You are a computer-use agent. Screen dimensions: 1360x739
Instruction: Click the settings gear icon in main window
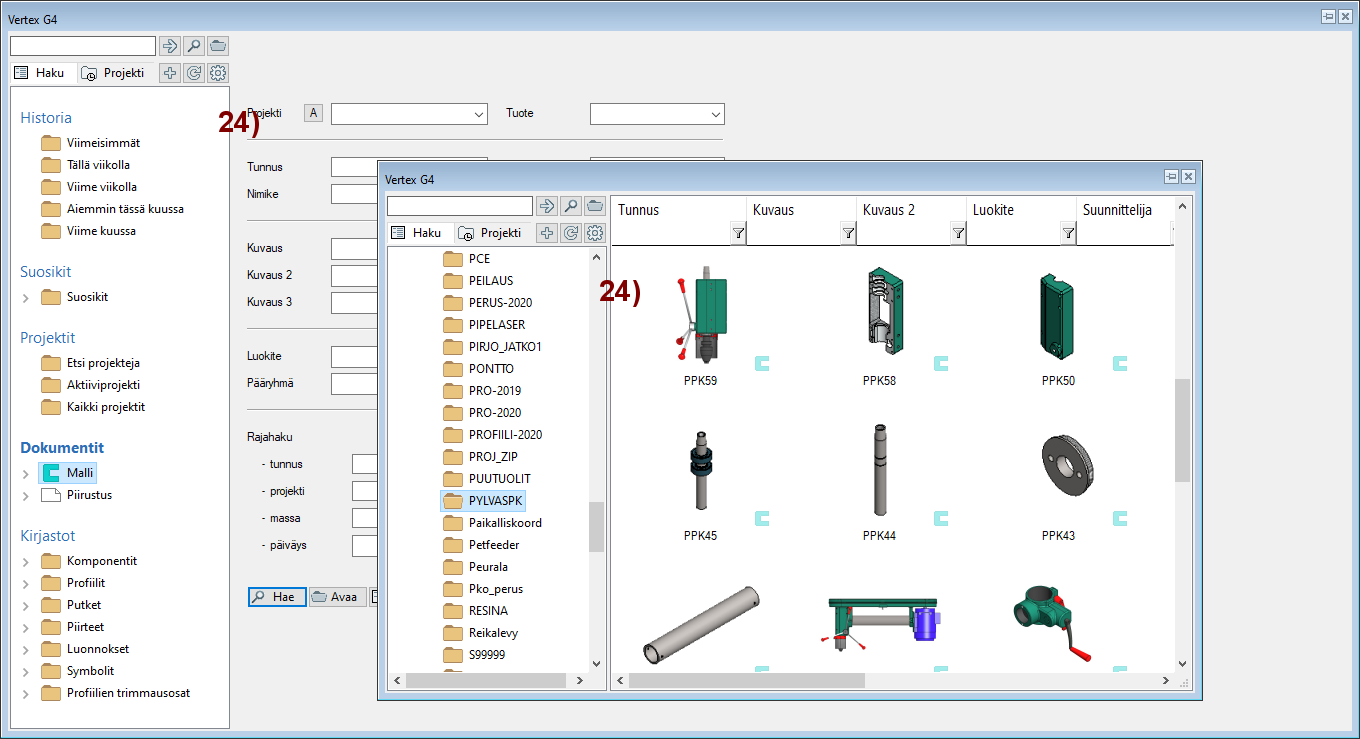pos(219,73)
